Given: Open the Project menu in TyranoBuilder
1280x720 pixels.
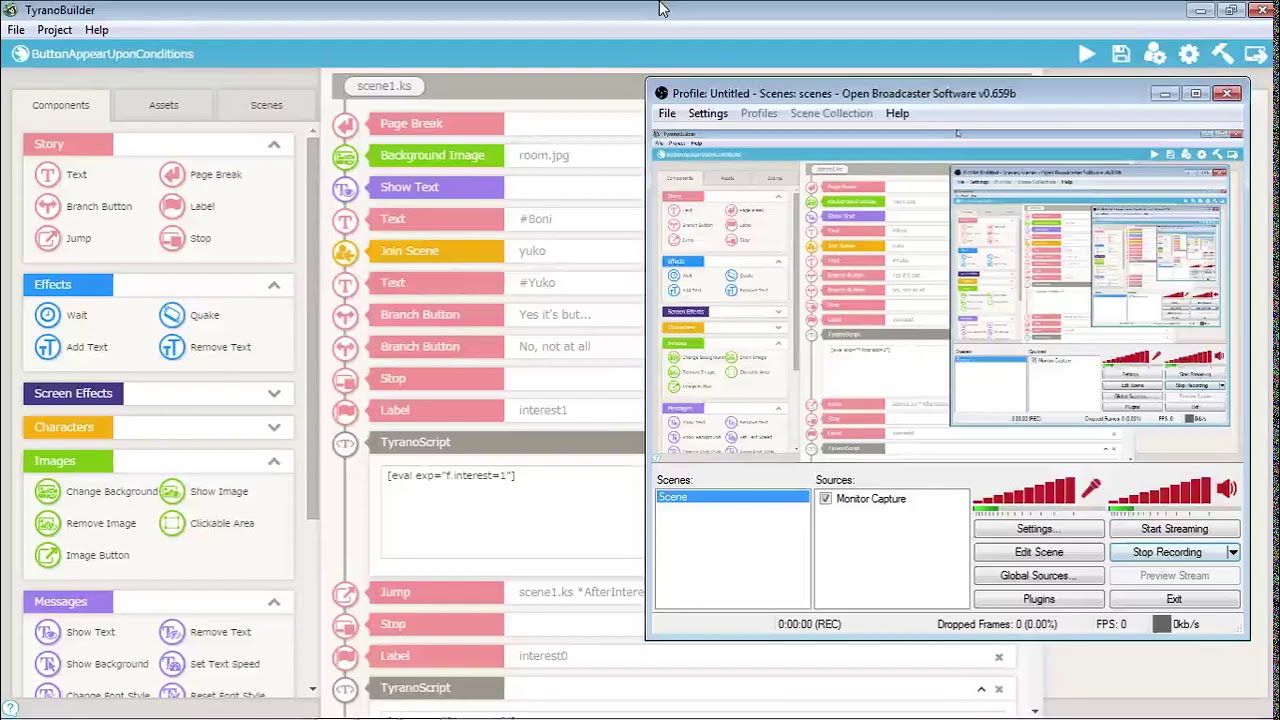Looking at the screenshot, I should tap(55, 30).
